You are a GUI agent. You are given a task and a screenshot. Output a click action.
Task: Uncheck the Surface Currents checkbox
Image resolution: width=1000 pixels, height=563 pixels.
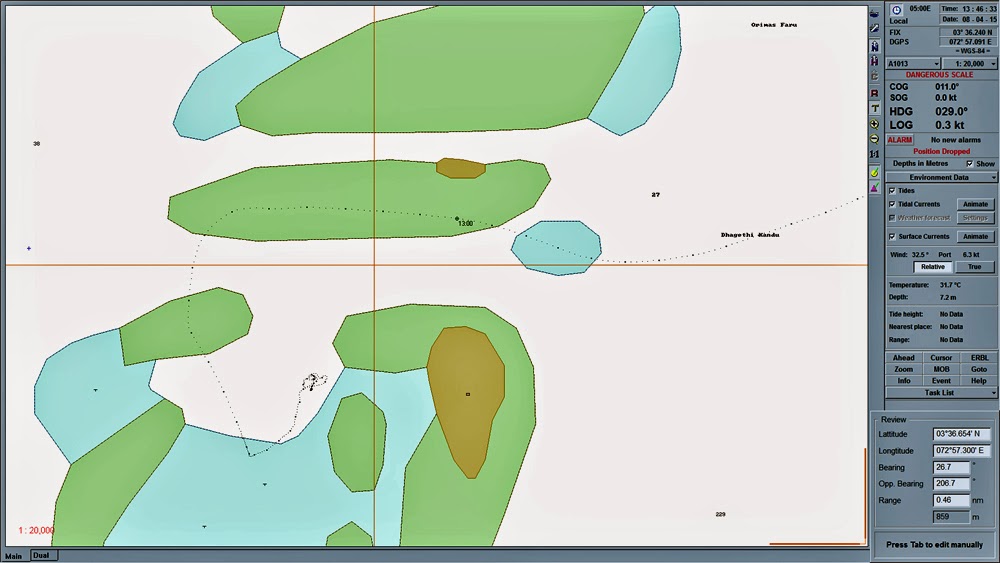coord(892,237)
